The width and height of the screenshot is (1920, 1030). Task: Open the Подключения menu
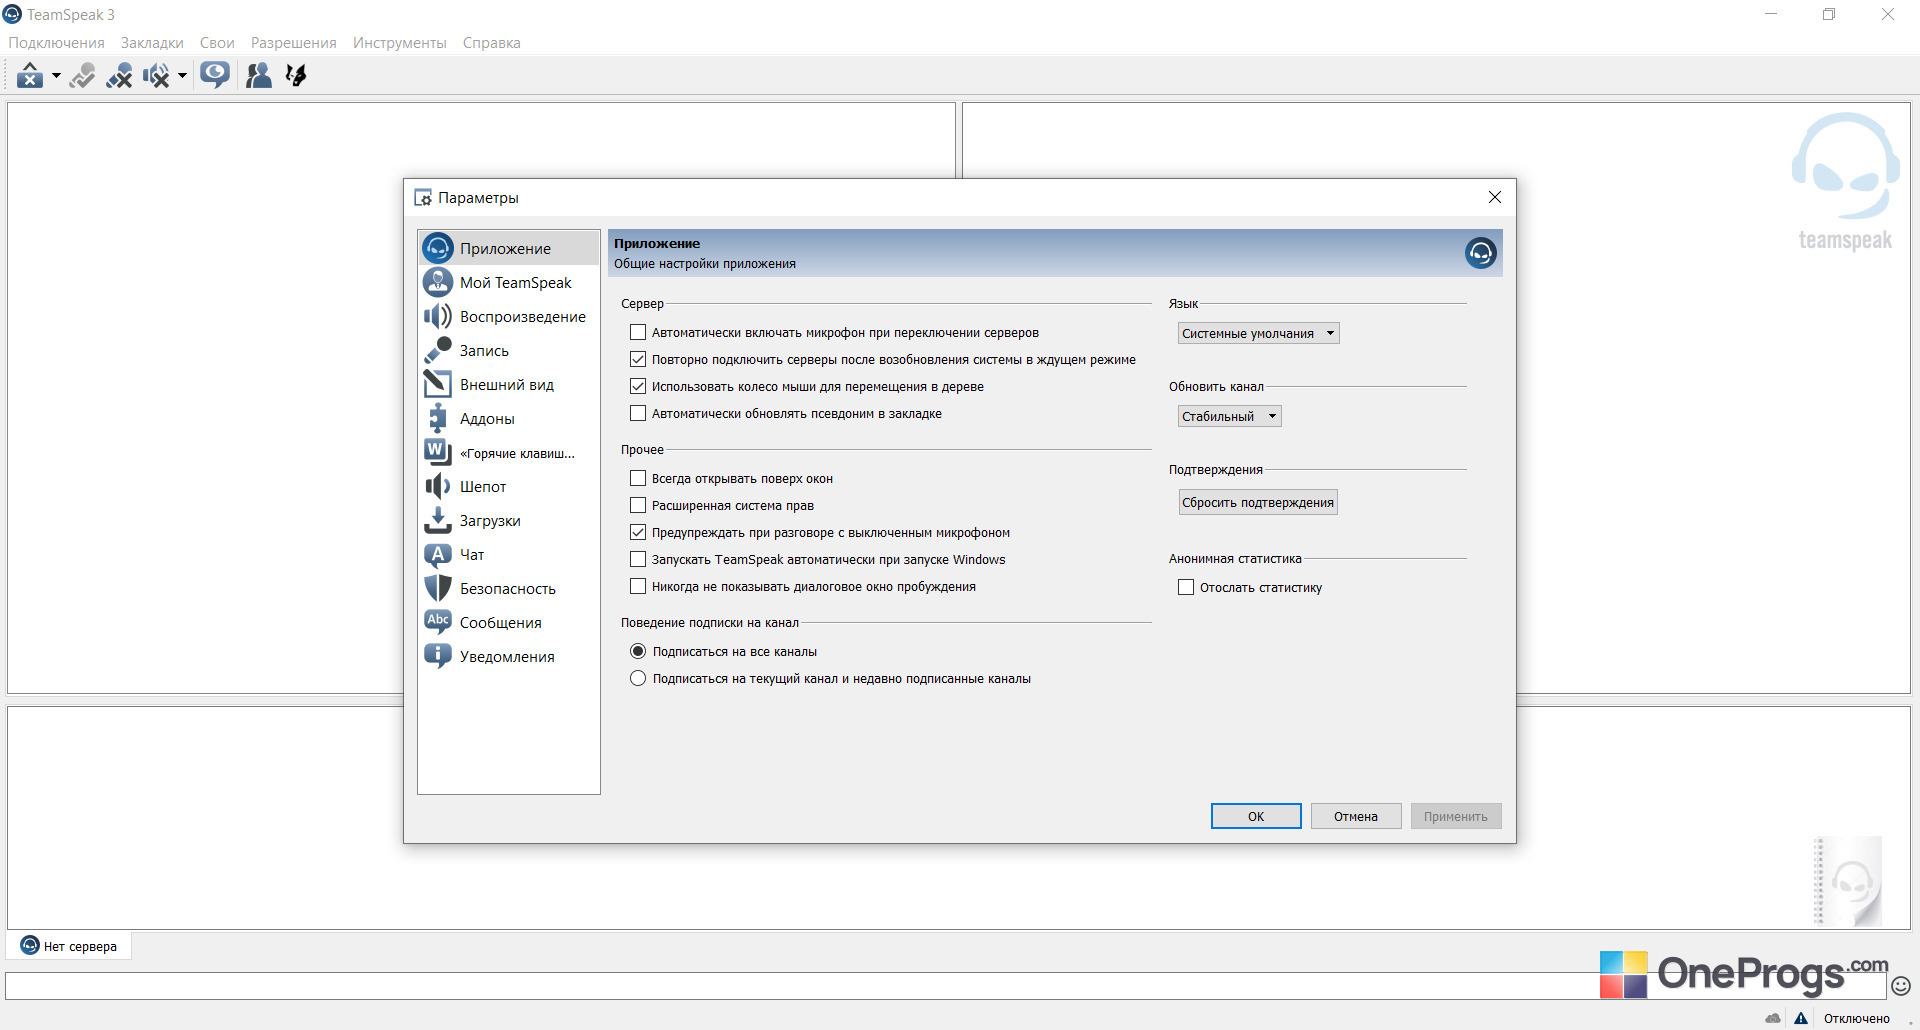[x=56, y=43]
